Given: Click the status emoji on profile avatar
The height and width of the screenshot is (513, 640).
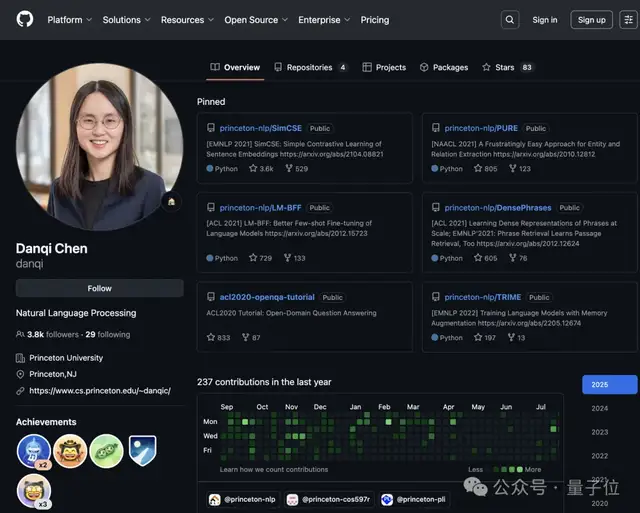Looking at the screenshot, I should point(171,201).
